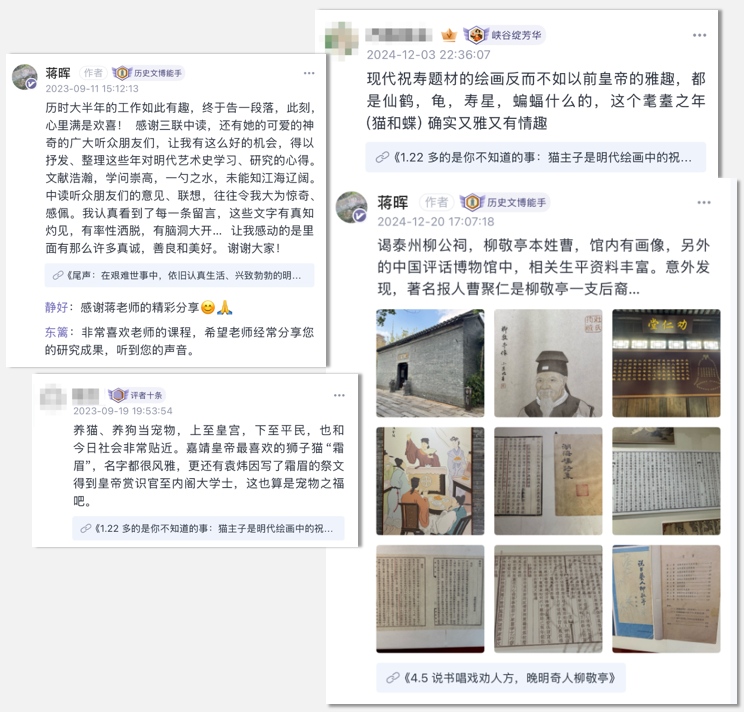This screenshot has height=712, width=744.
Task: Open the 功仁堂 hall plaque photo
Action: pyautogui.click(x=666, y=363)
